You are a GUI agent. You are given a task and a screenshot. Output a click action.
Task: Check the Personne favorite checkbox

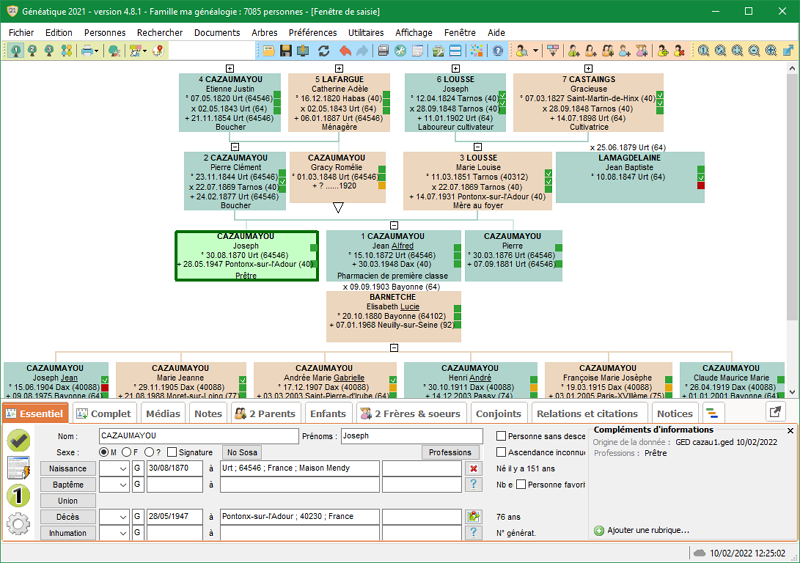[x=521, y=484]
